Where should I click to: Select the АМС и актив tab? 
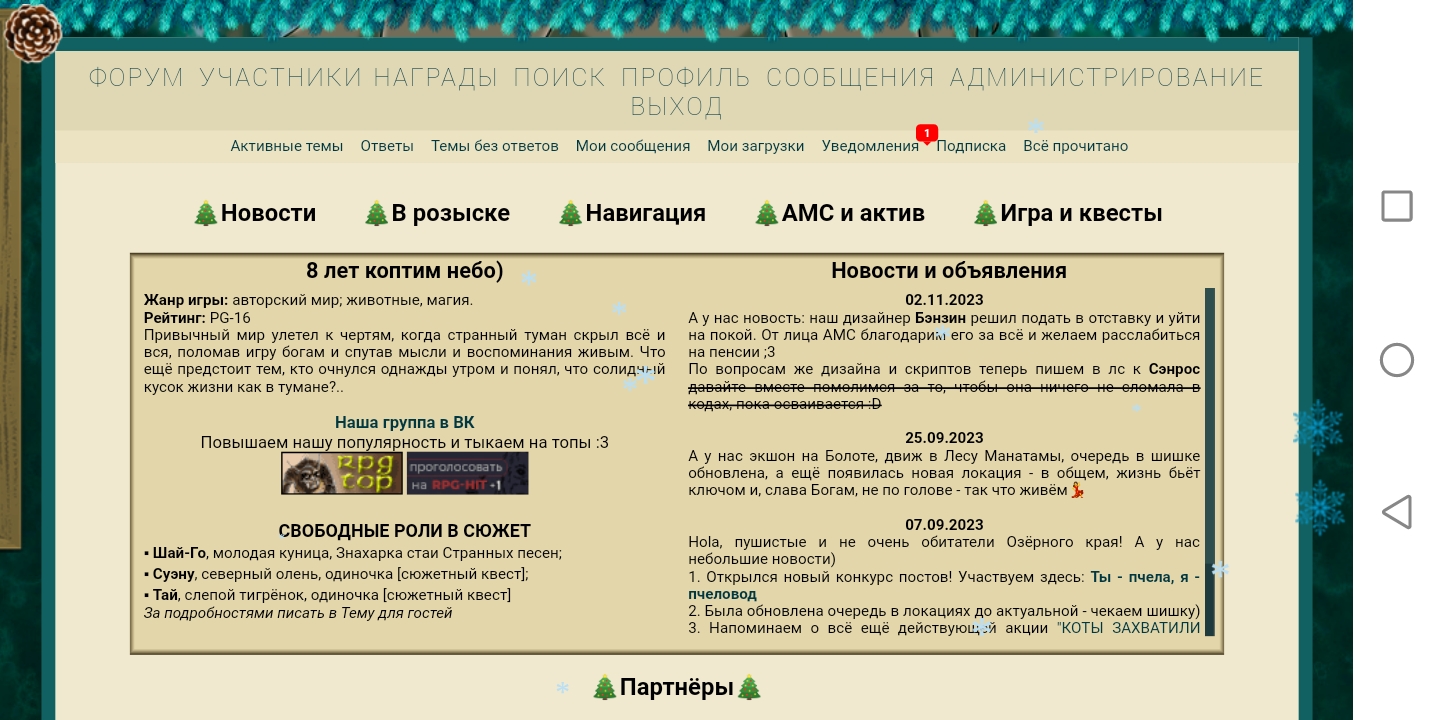(x=840, y=213)
